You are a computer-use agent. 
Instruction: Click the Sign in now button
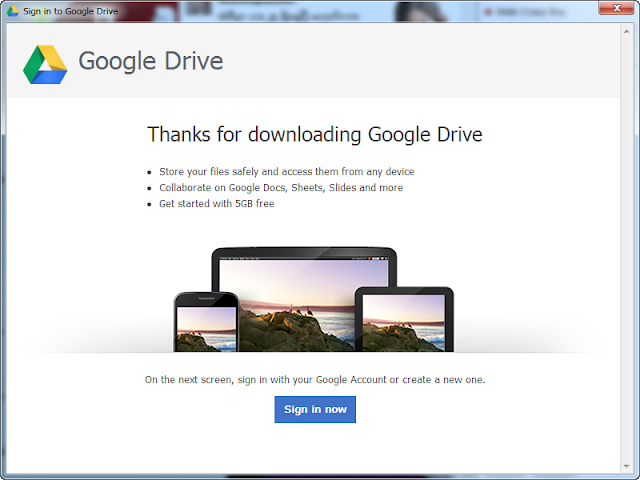click(x=315, y=409)
